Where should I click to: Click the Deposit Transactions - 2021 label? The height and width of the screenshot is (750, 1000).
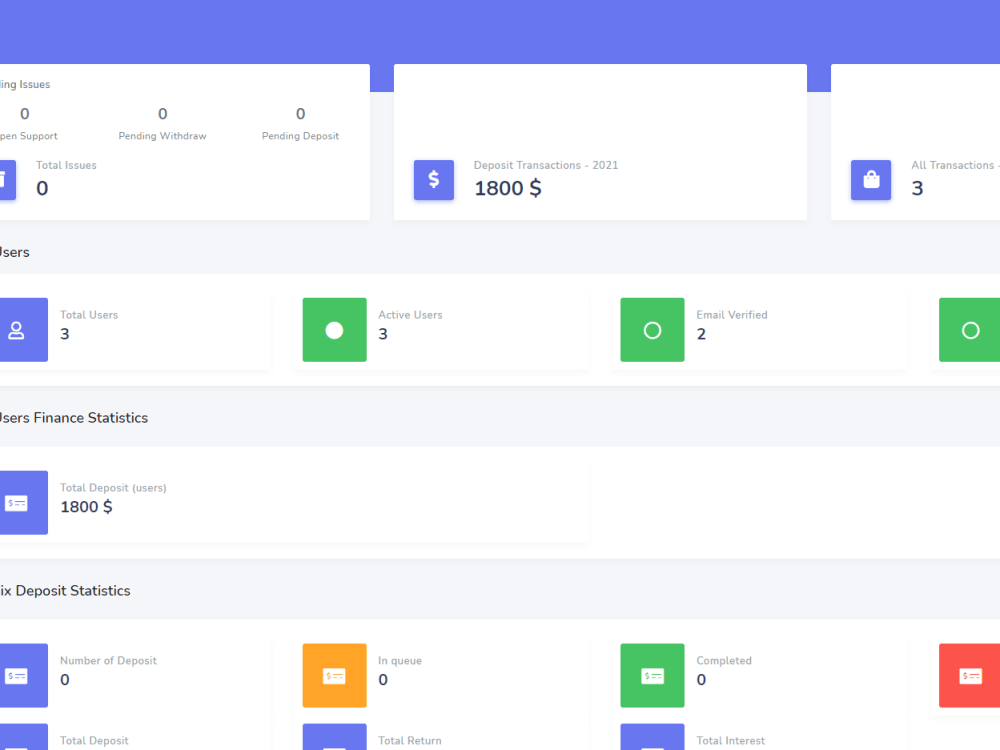[x=546, y=165]
